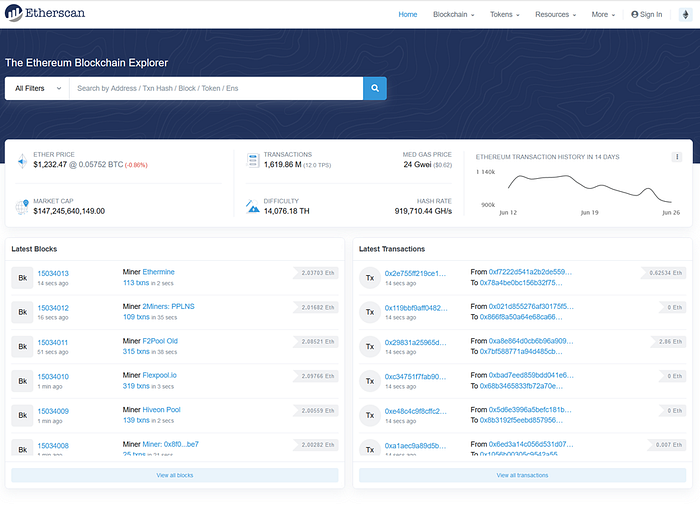This screenshot has height=511, width=700.
Task: Open miner Ethermine link
Action: tap(159, 272)
